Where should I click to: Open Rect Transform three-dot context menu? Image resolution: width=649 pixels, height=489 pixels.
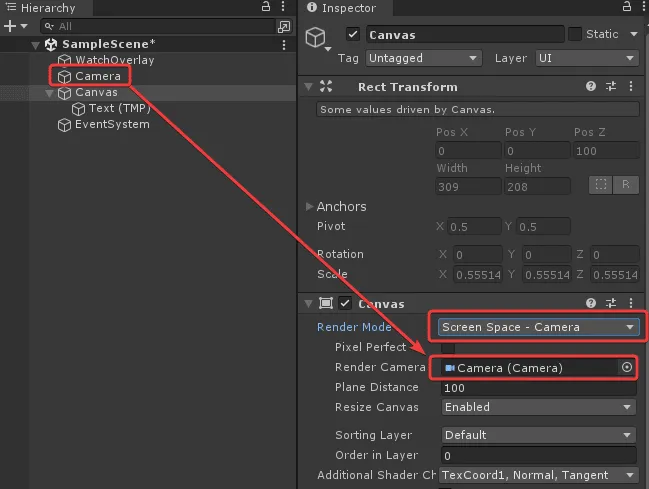pos(631,86)
